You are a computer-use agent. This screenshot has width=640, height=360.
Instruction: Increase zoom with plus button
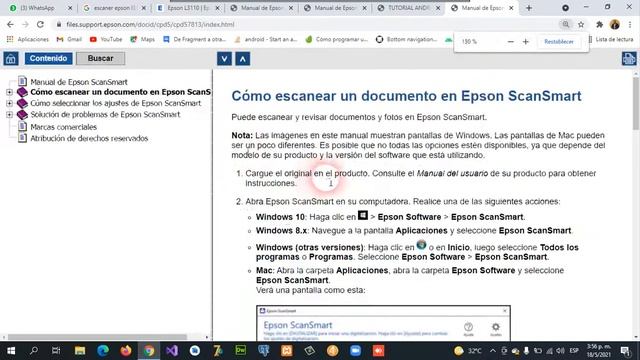(526, 42)
